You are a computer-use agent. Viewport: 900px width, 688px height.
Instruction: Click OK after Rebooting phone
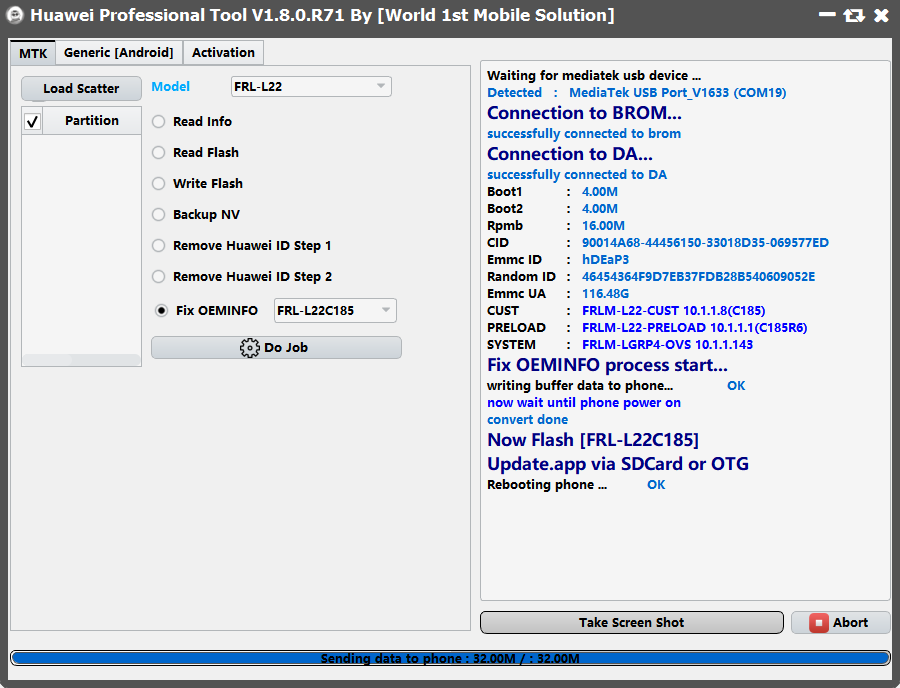point(656,485)
